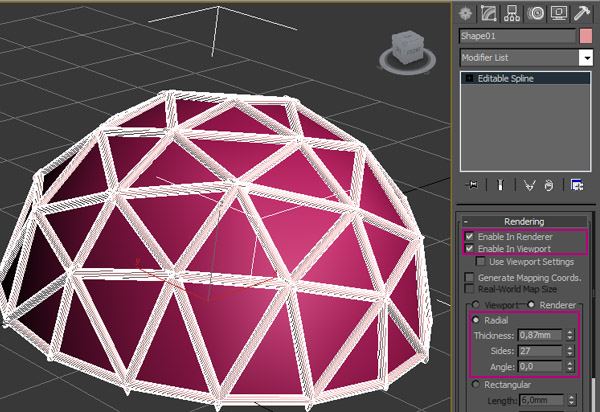The image size is (600, 412).
Task: Collapse the Rendering rollout
Action: click(524, 221)
